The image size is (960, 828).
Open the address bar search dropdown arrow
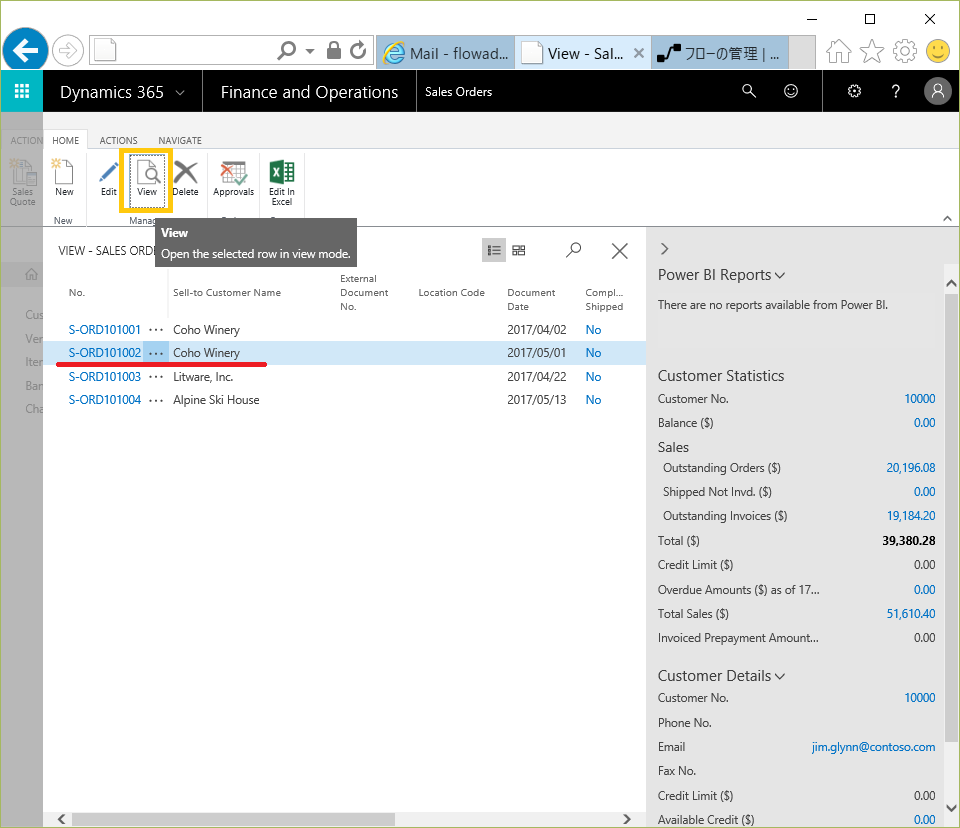(x=310, y=51)
